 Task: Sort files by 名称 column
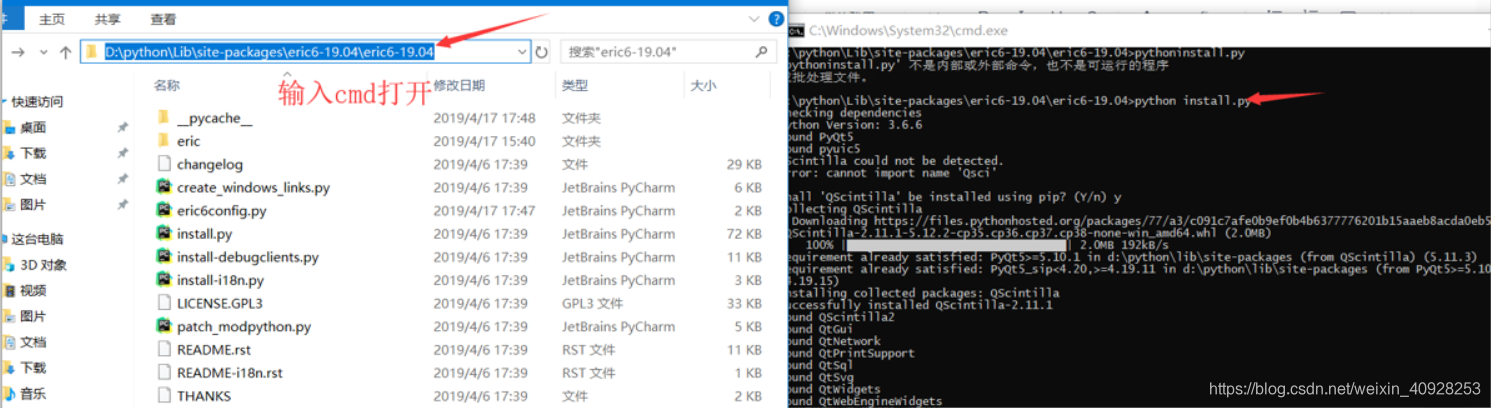(x=167, y=86)
